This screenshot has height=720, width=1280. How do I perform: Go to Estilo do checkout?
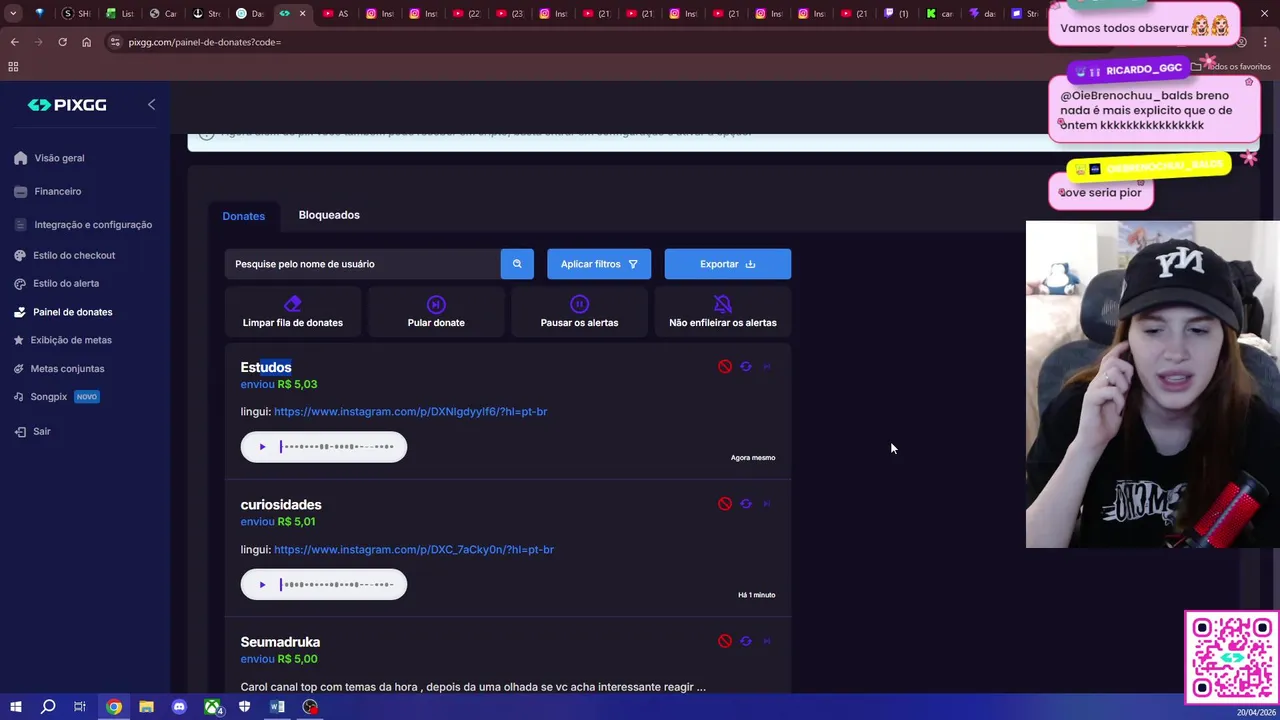73,255
